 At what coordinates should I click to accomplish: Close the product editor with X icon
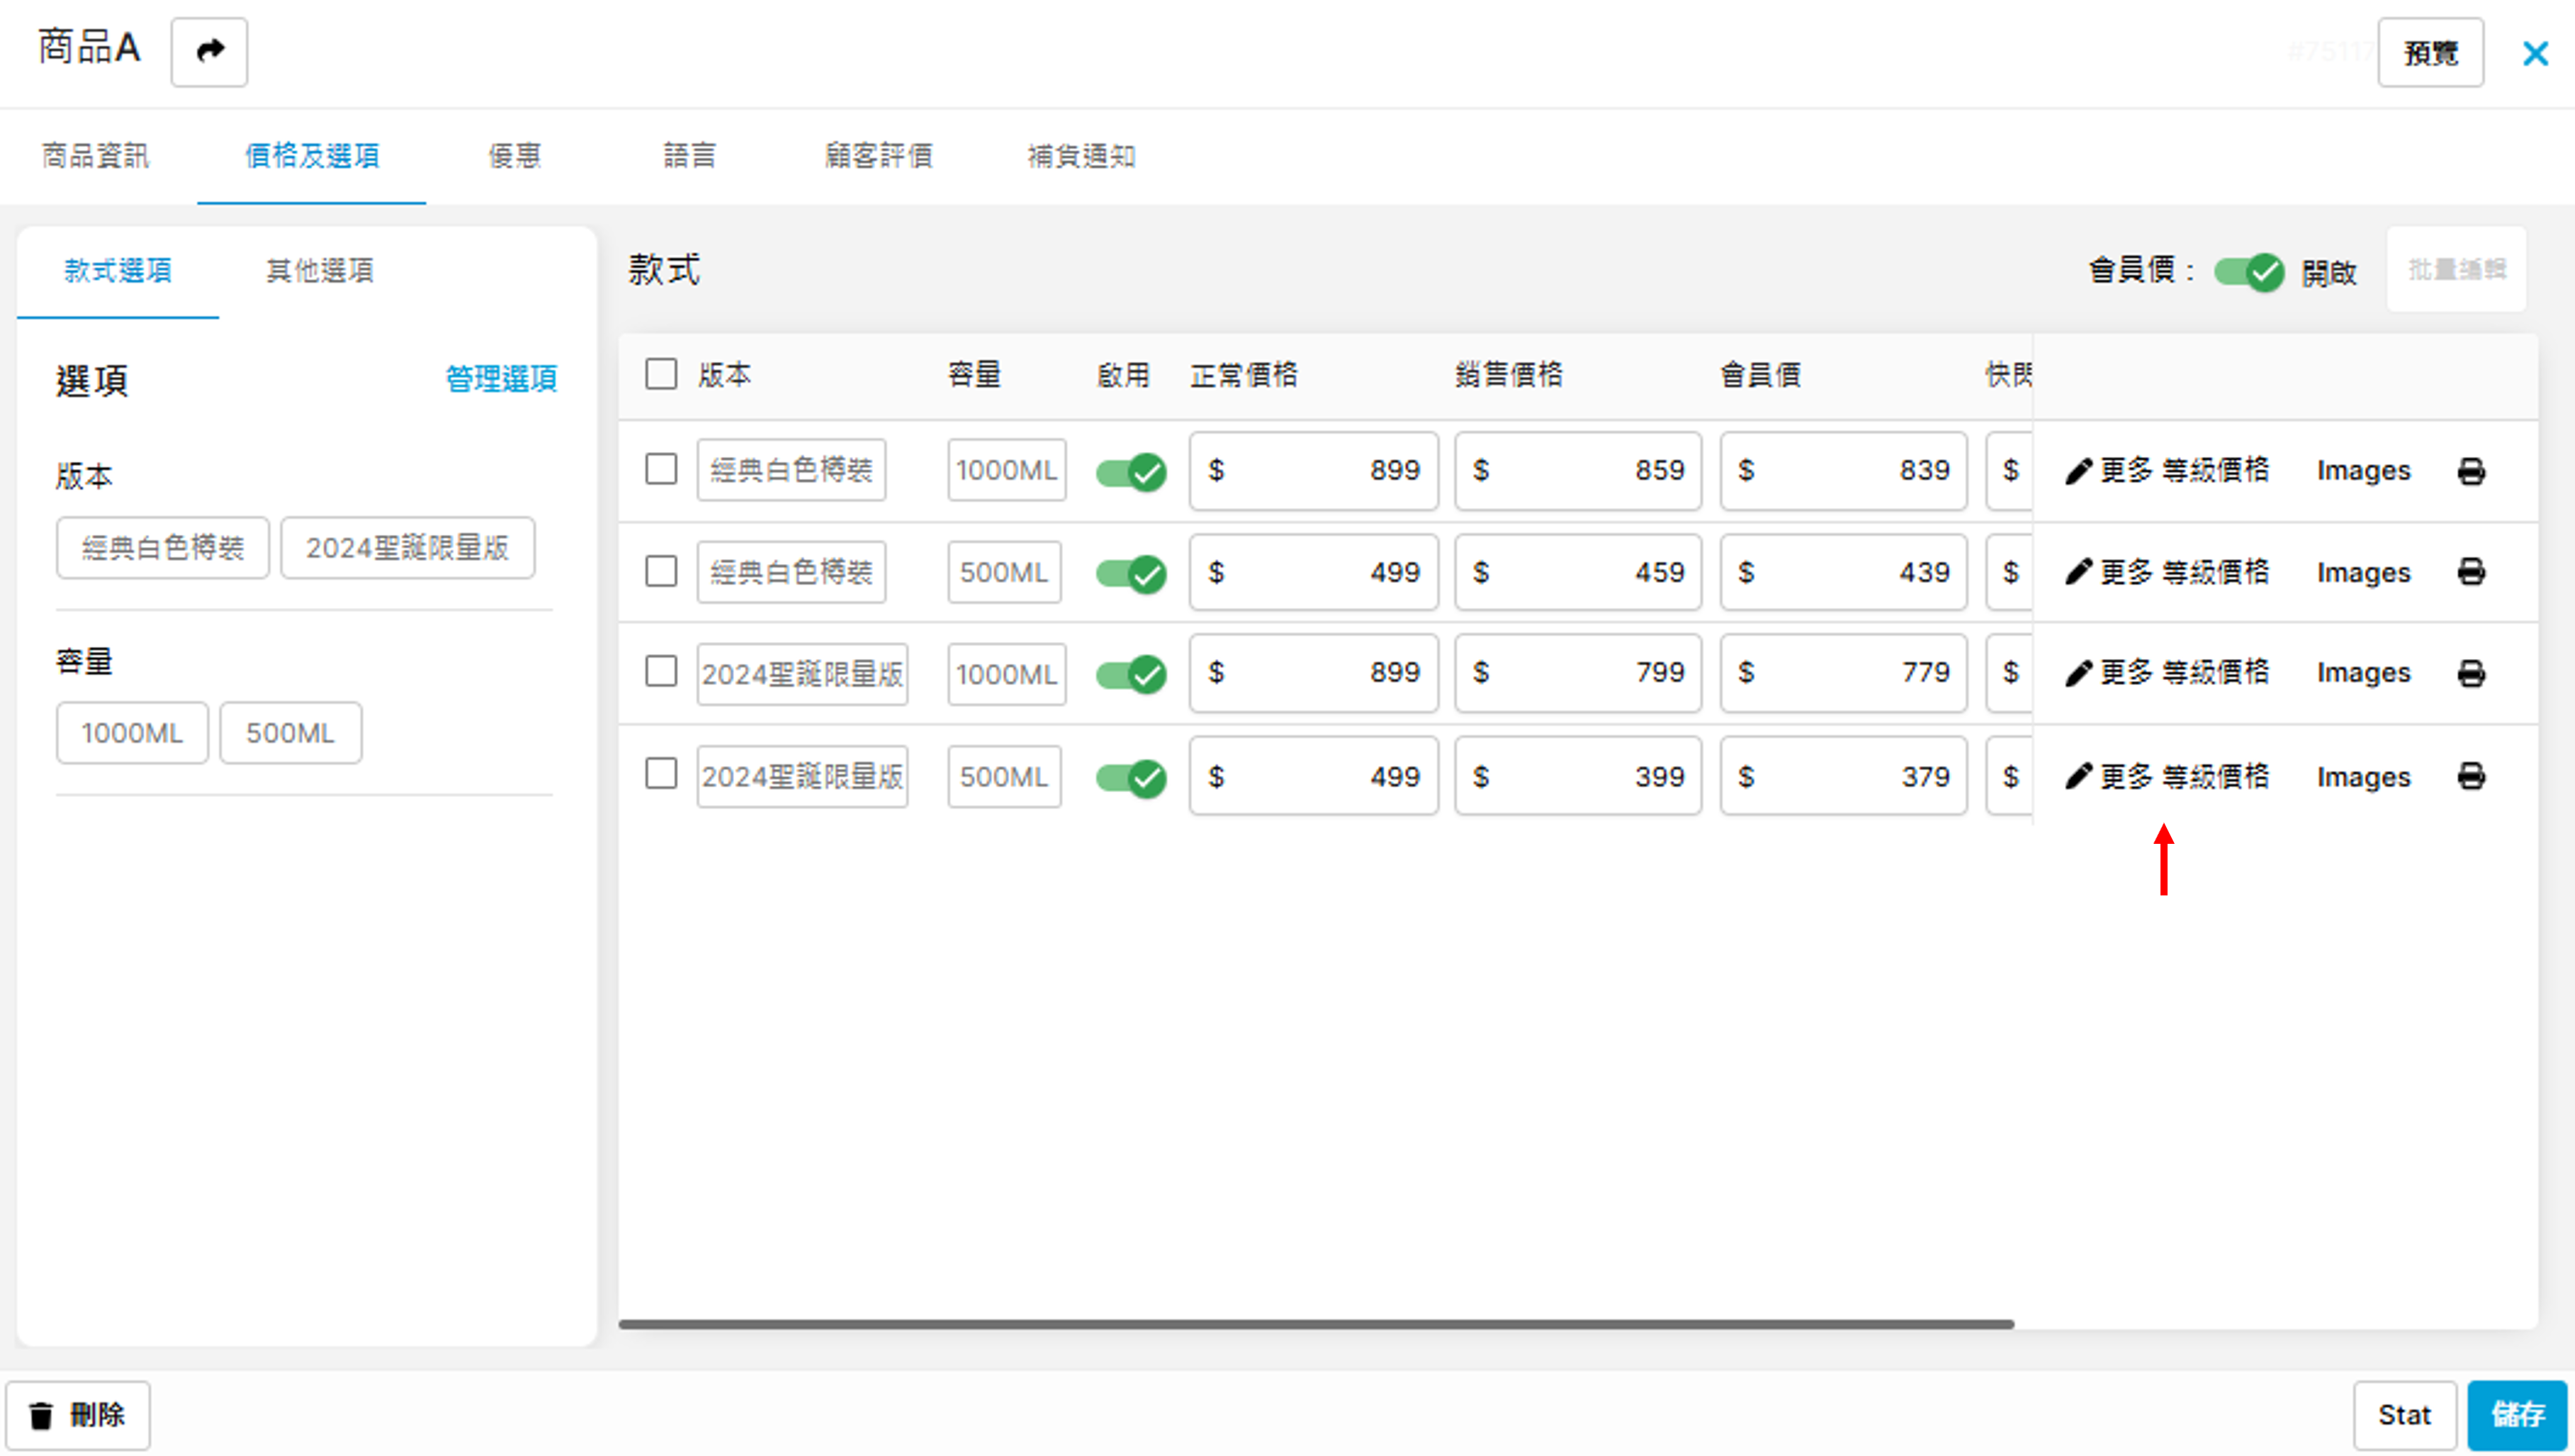point(2535,53)
